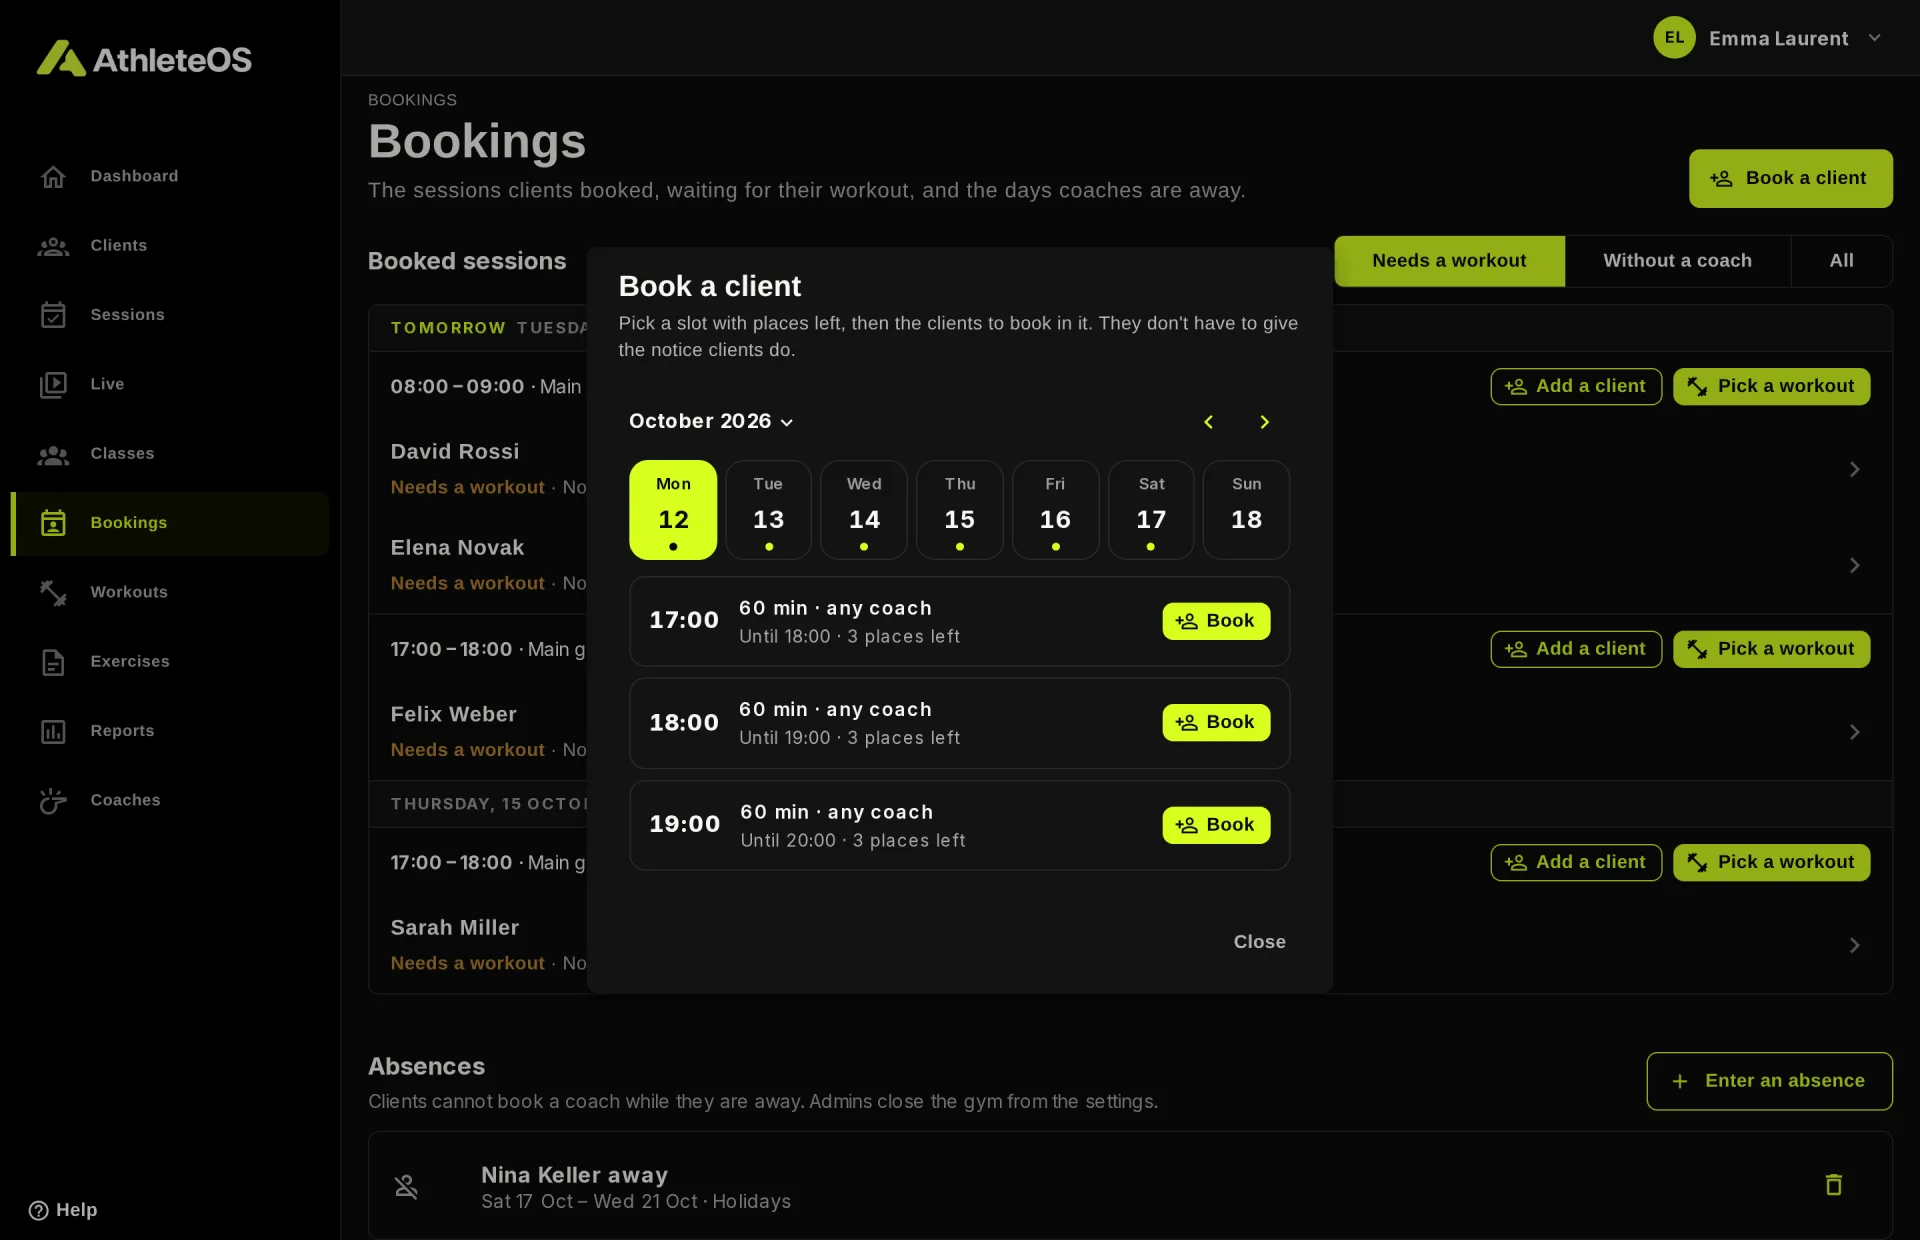Screen dimensions: 1920x1240
Task: Click the absent-person icon beside Nina Keller
Action: (406, 1186)
